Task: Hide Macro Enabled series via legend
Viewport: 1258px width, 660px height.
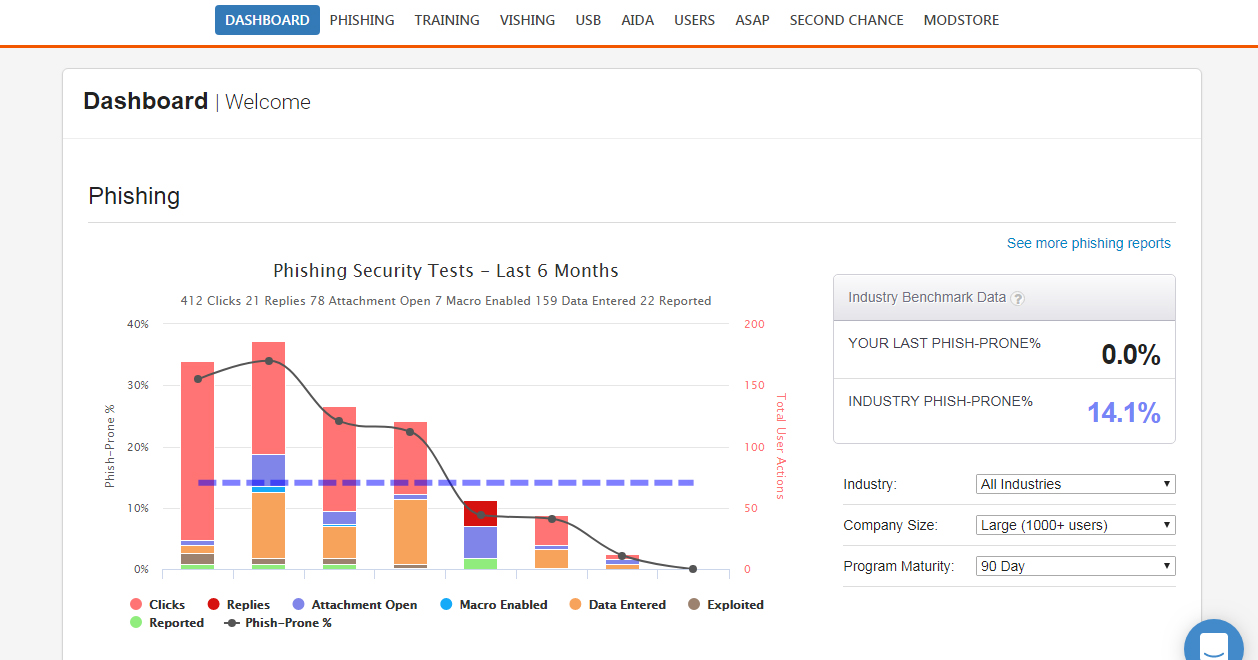Action: pyautogui.click(x=493, y=605)
